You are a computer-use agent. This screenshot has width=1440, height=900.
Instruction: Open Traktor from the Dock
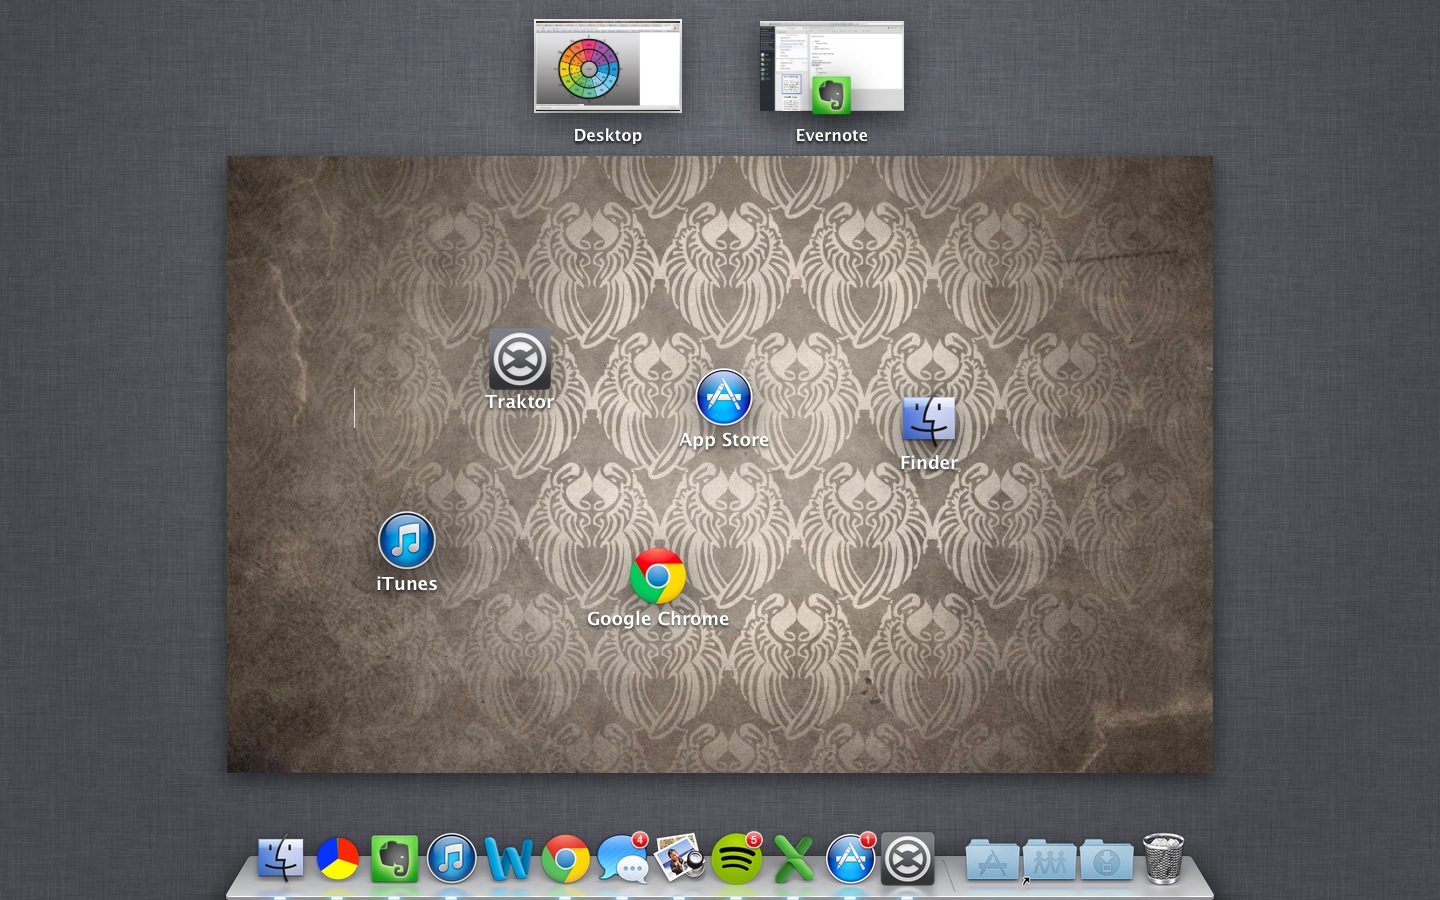pyautogui.click(x=908, y=859)
